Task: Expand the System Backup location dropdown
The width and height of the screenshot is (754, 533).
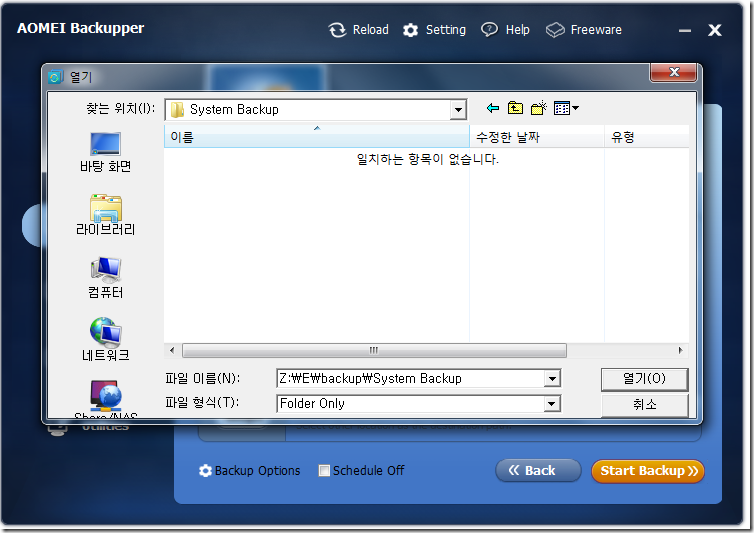Action: (458, 110)
